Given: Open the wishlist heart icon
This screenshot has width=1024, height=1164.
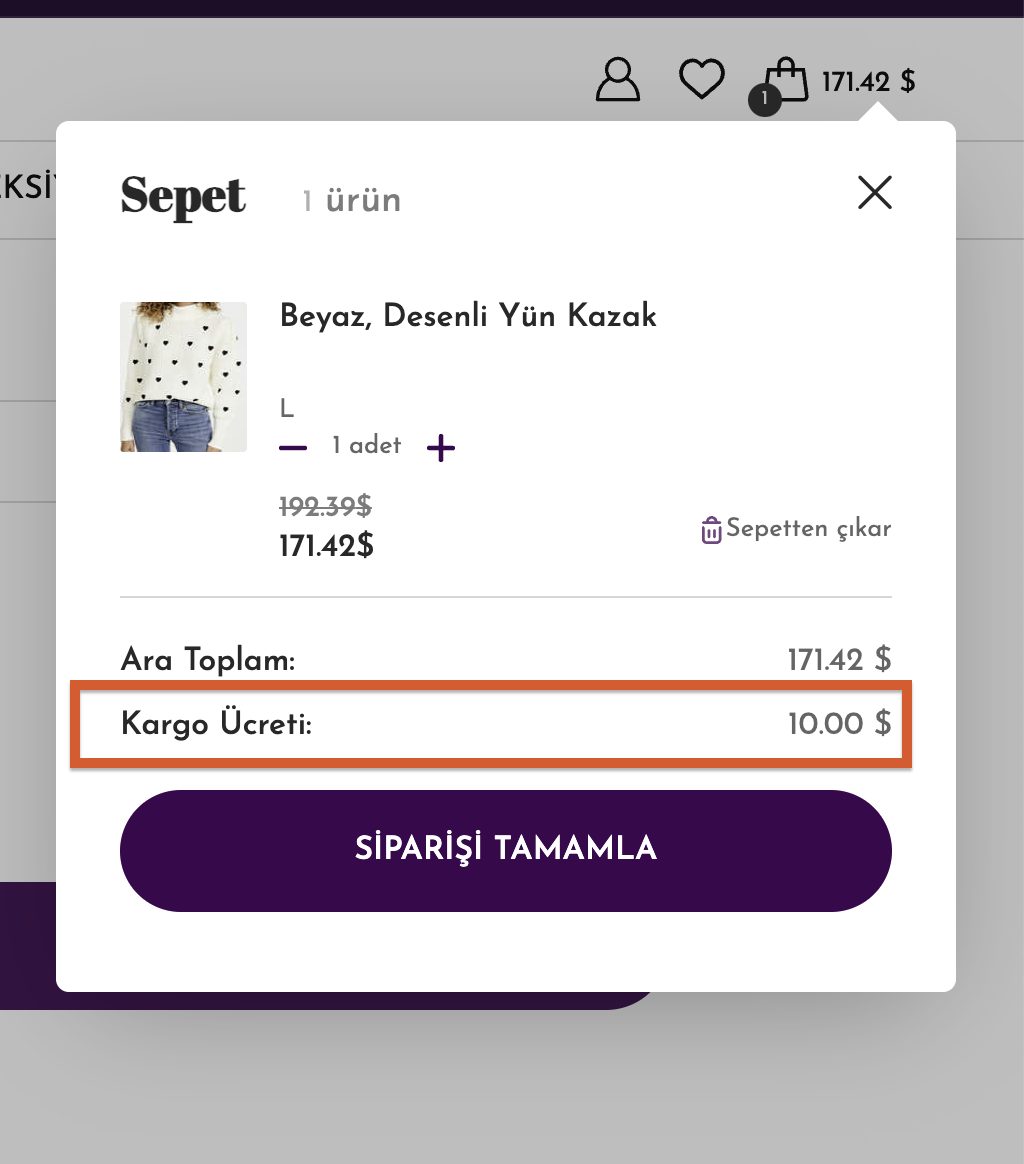Looking at the screenshot, I should 701,79.
